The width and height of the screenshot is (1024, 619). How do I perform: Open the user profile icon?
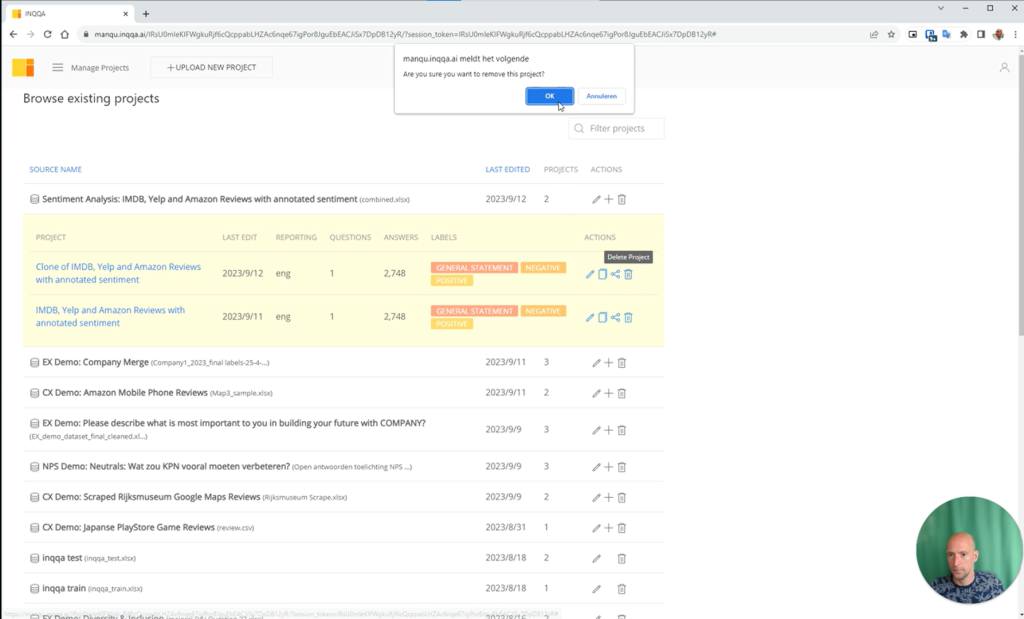1004,67
